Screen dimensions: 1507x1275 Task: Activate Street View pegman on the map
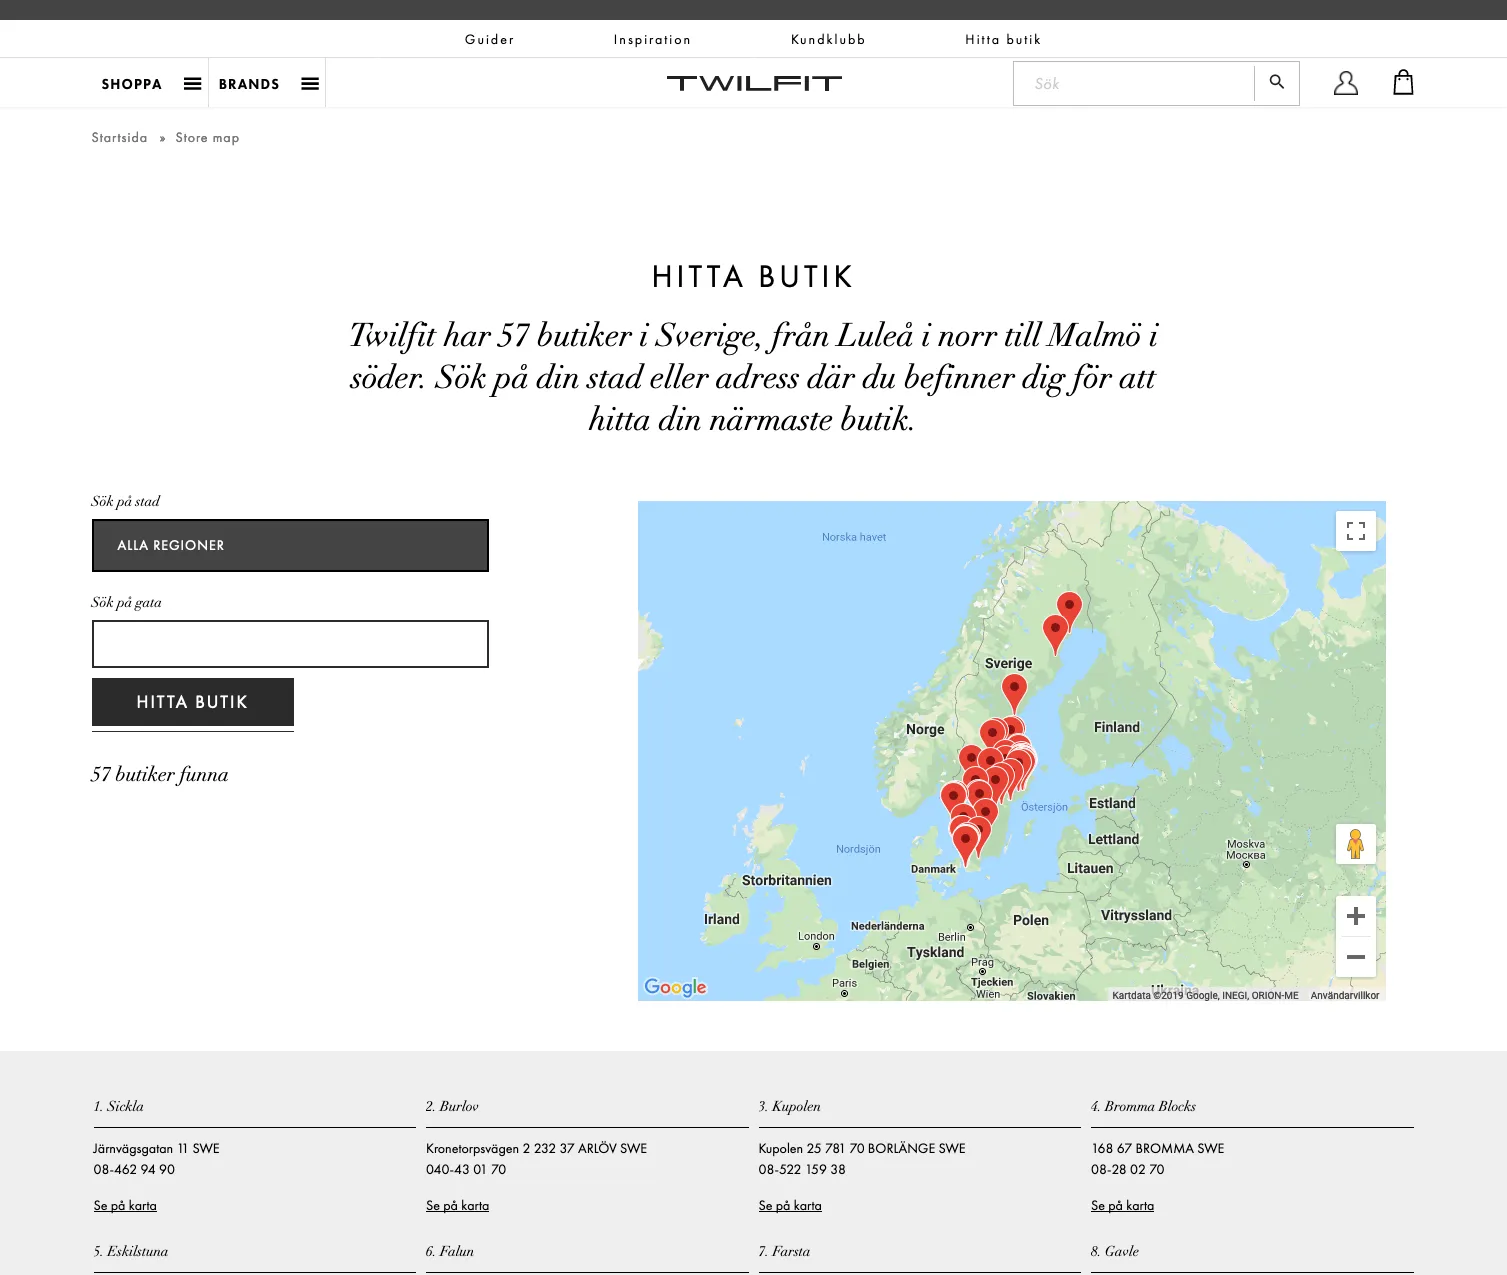(x=1355, y=844)
